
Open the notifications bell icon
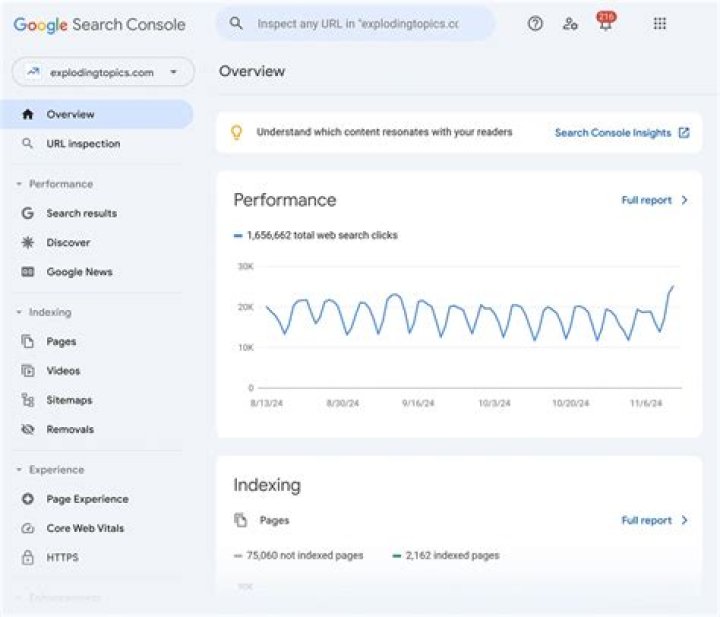click(605, 24)
